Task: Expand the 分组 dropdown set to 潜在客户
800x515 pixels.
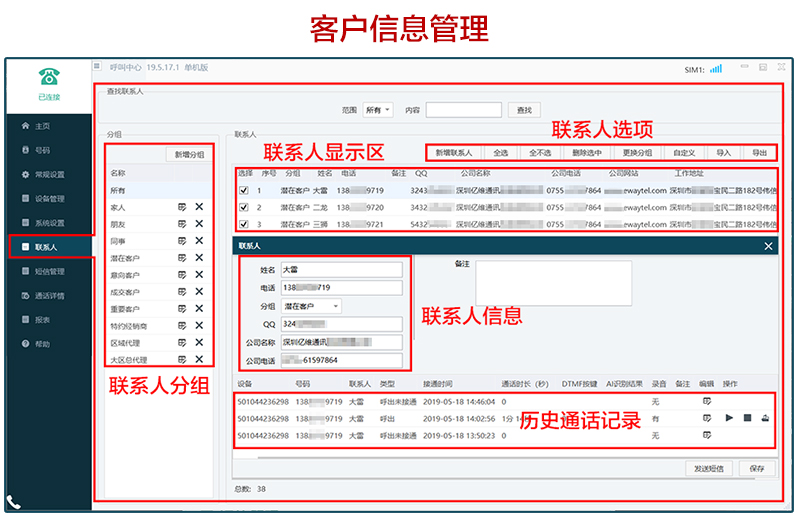Action: click(x=311, y=306)
